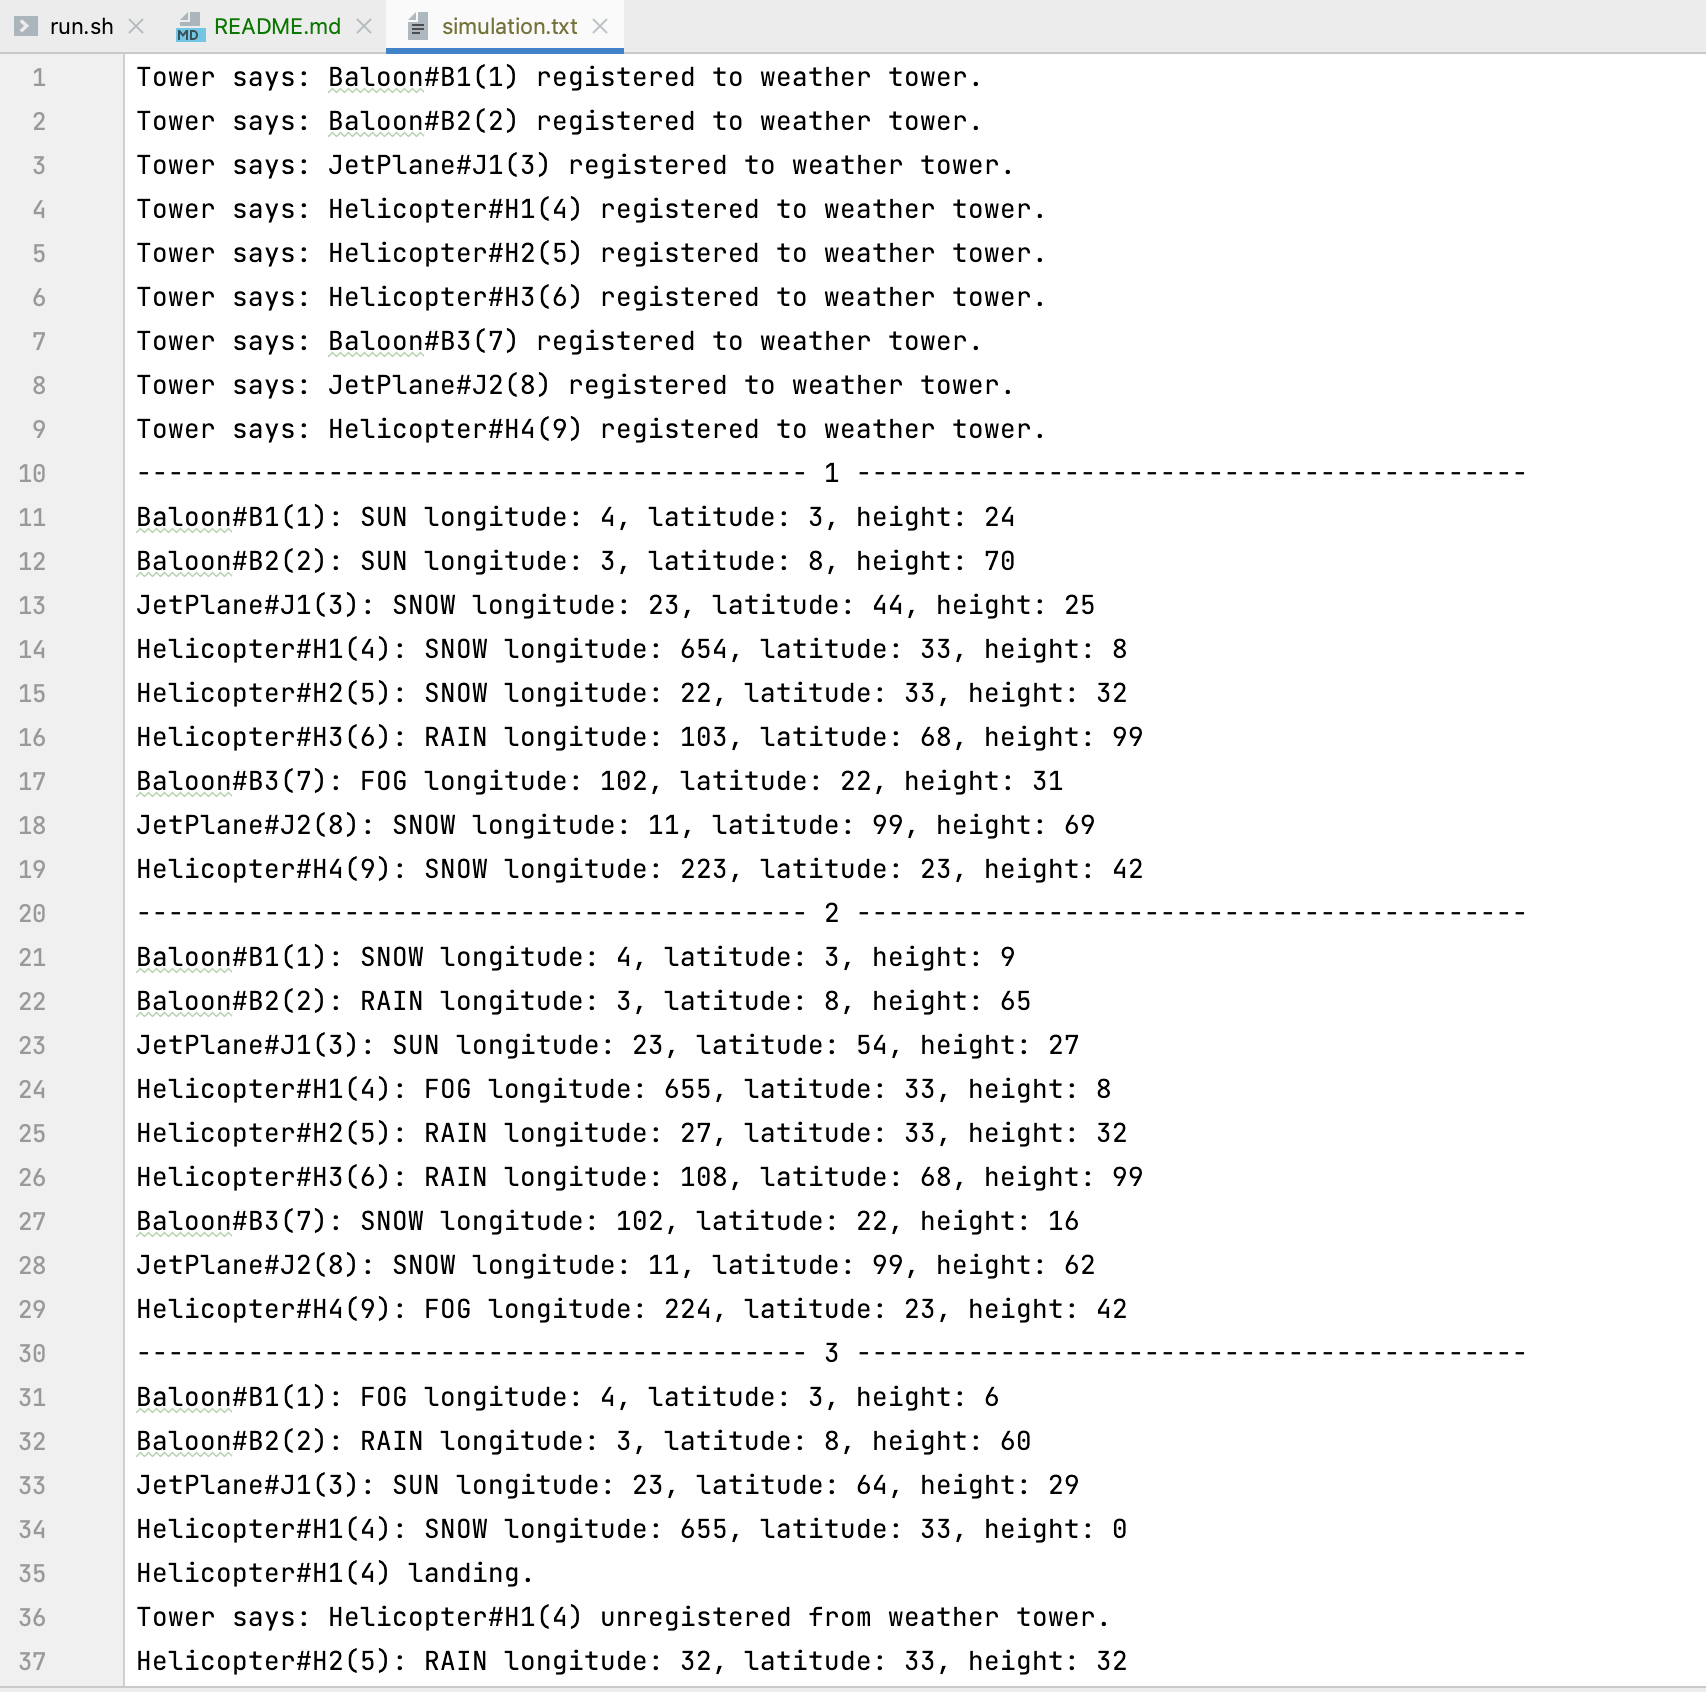Click line number 10 in the gutter
The height and width of the screenshot is (1692, 1706).
pyautogui.click(x=32, y=474)
